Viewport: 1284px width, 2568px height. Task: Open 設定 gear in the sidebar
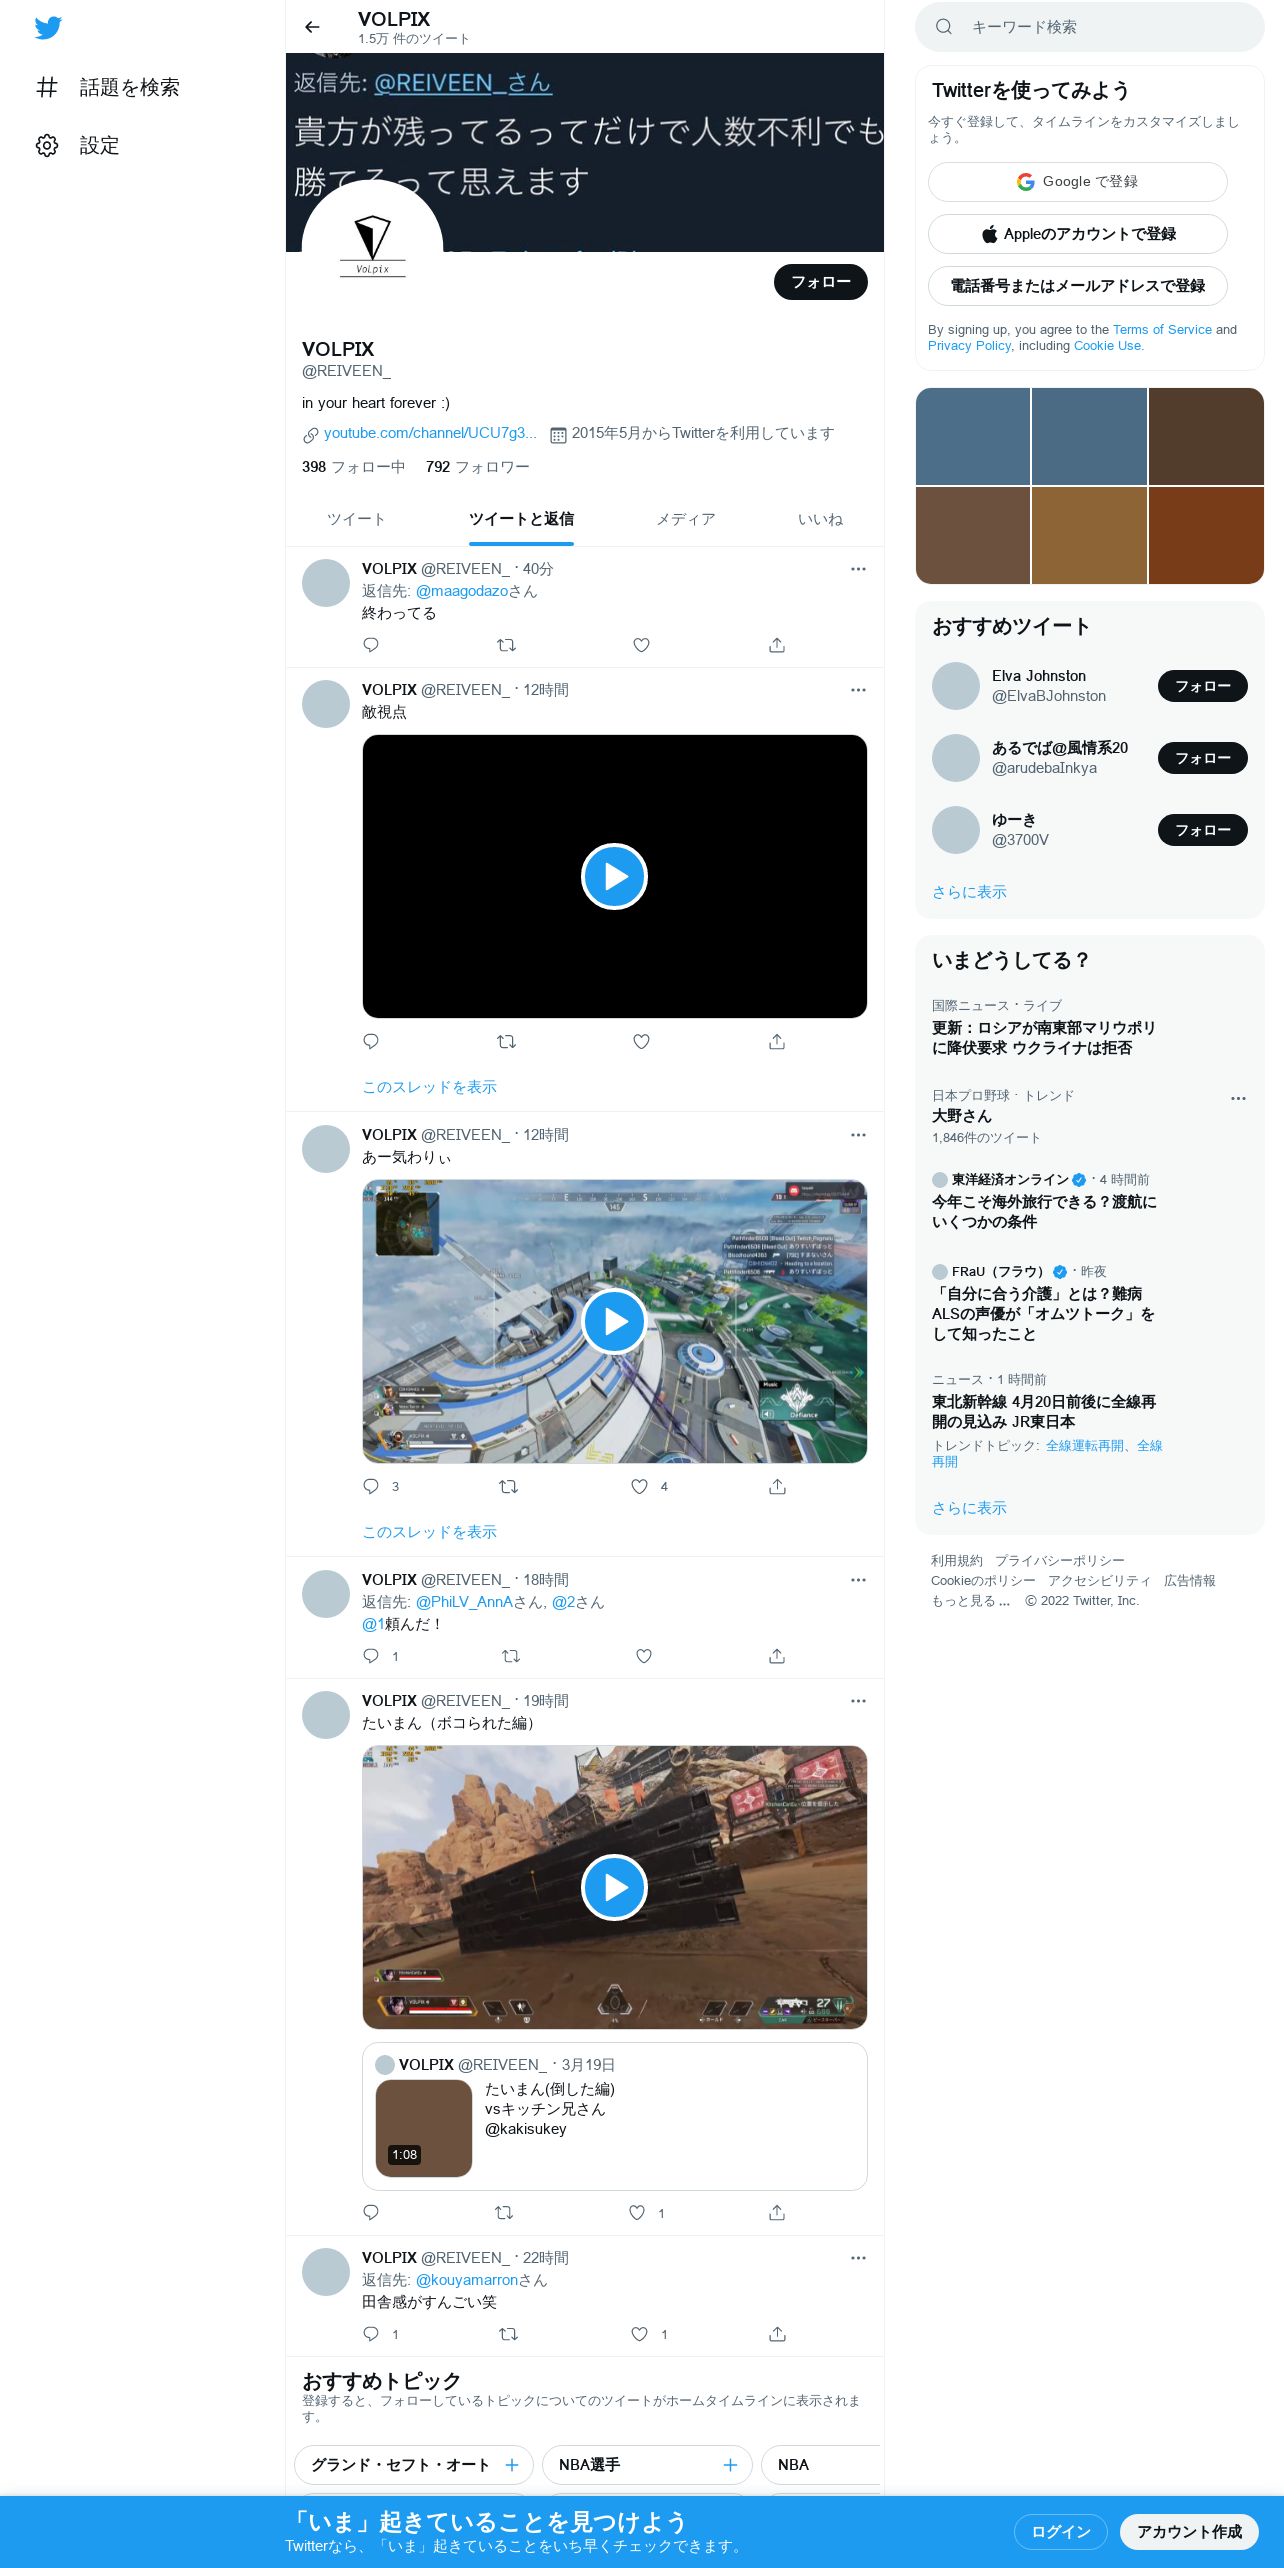[78, 146]
